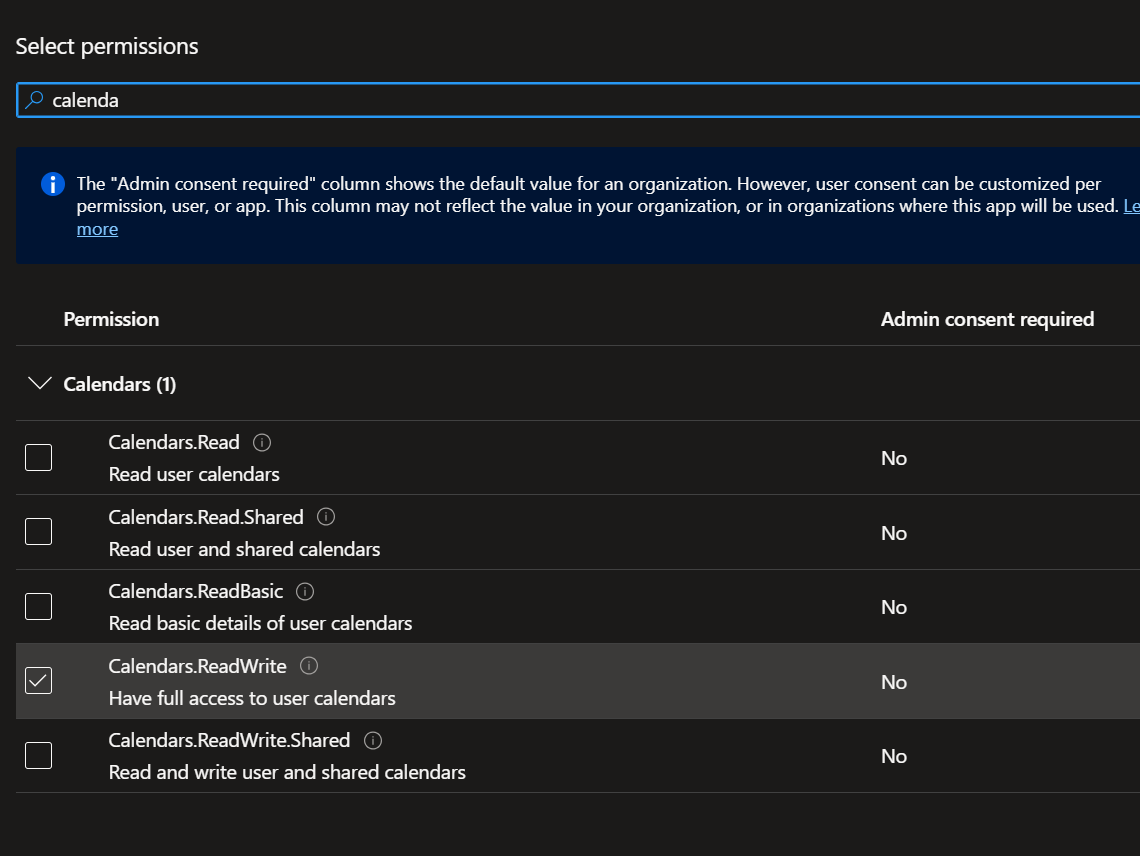Viewport: 1140px width, 856px height.
Task: Click the Permission column header
Action: pyautogui.click(x=111, y=319)
